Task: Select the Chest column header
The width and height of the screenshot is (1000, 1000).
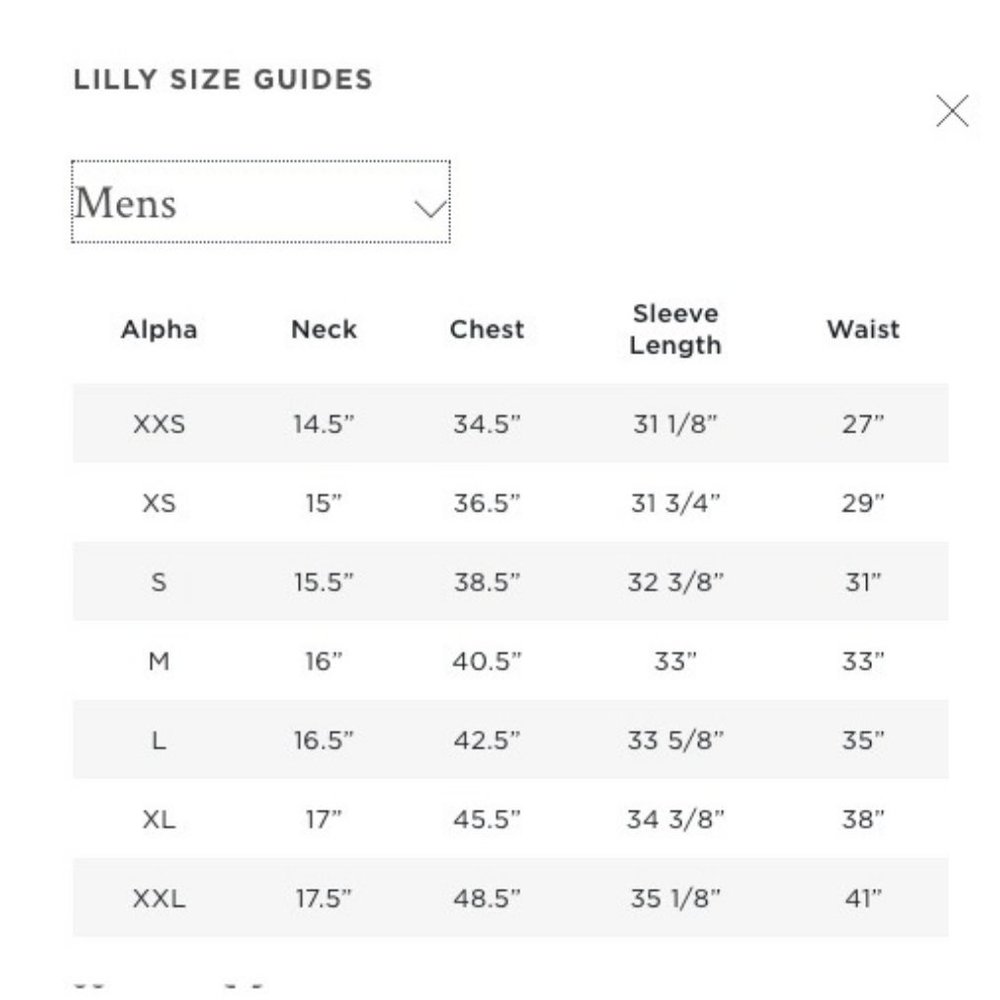Action: 488,329
